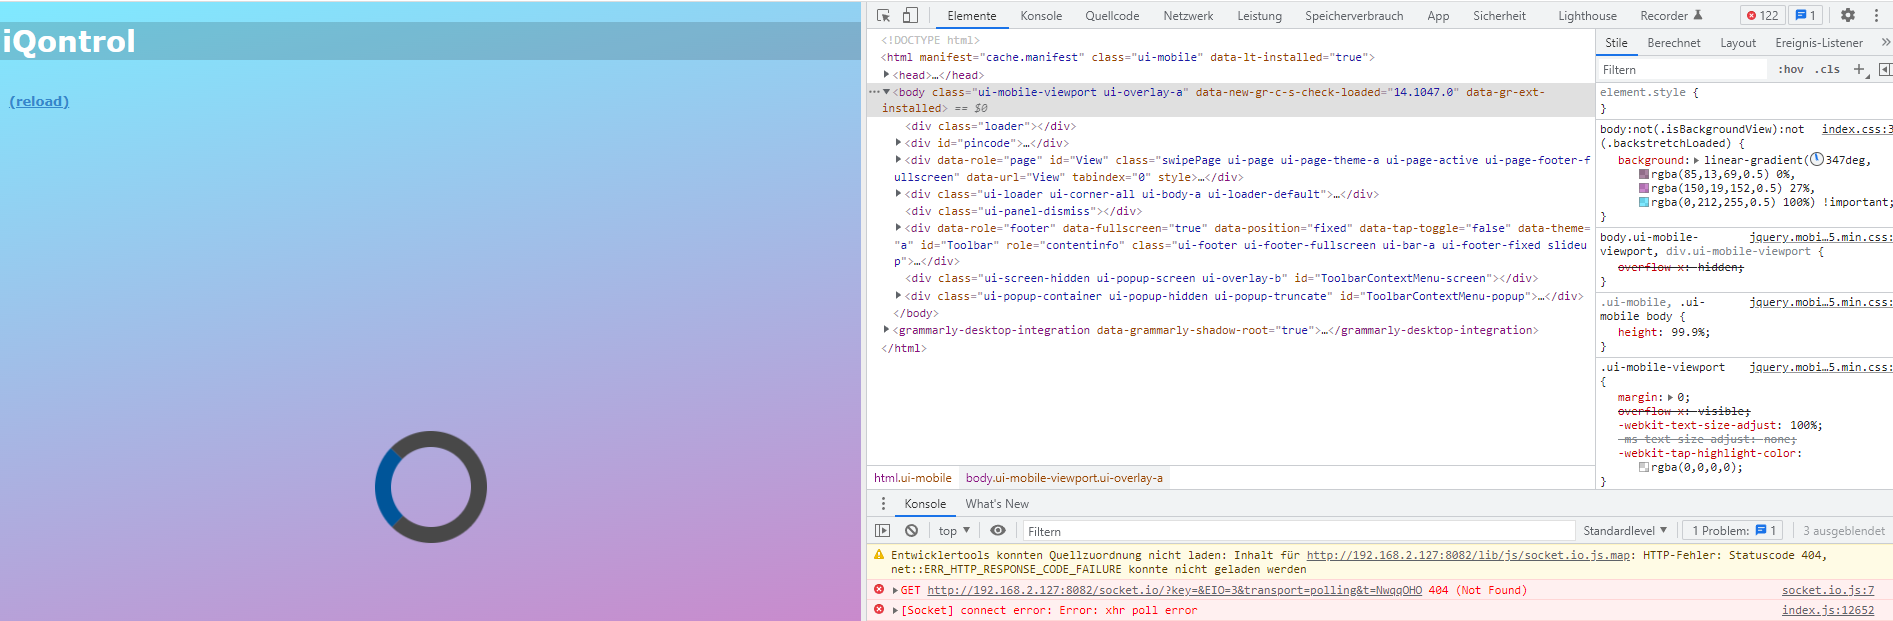The image size is (1893, 621).
Task: Open the top JavaScript context dropdown
Action: click(954, 531)
